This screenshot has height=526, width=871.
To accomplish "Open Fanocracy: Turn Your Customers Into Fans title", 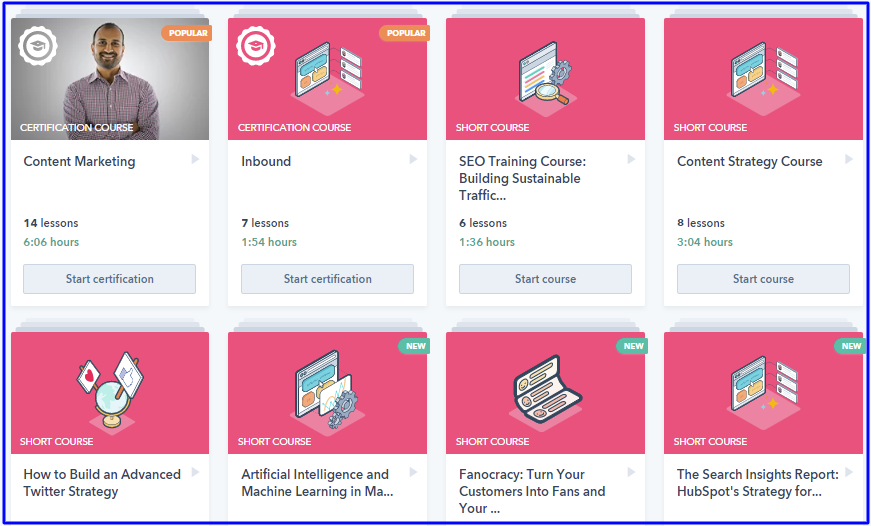I will pyautogui.click(x=532, y=490).
